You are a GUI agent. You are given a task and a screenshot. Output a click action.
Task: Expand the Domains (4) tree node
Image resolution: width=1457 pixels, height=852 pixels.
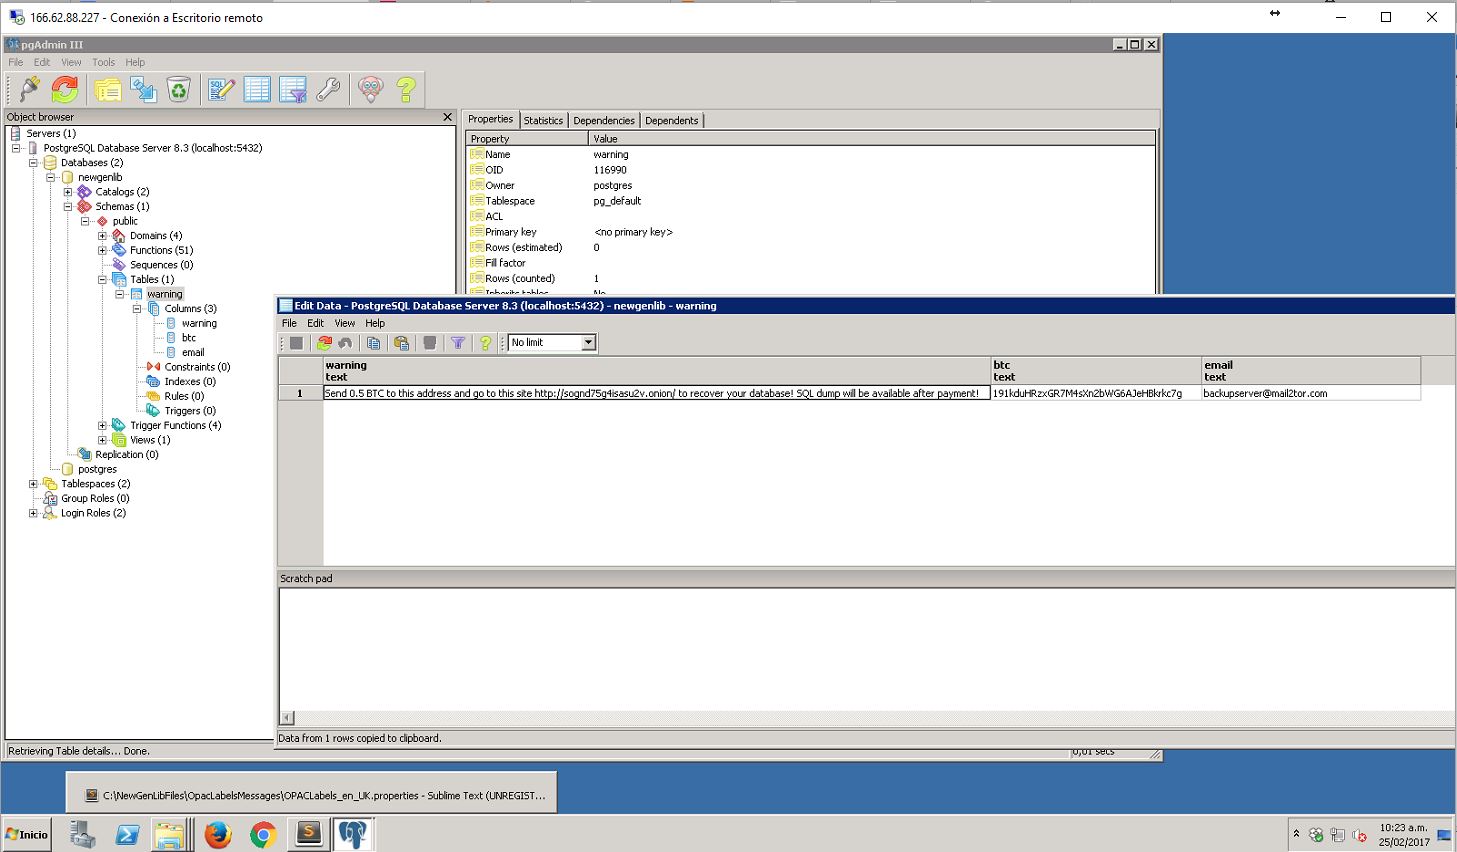click(102, 236)
